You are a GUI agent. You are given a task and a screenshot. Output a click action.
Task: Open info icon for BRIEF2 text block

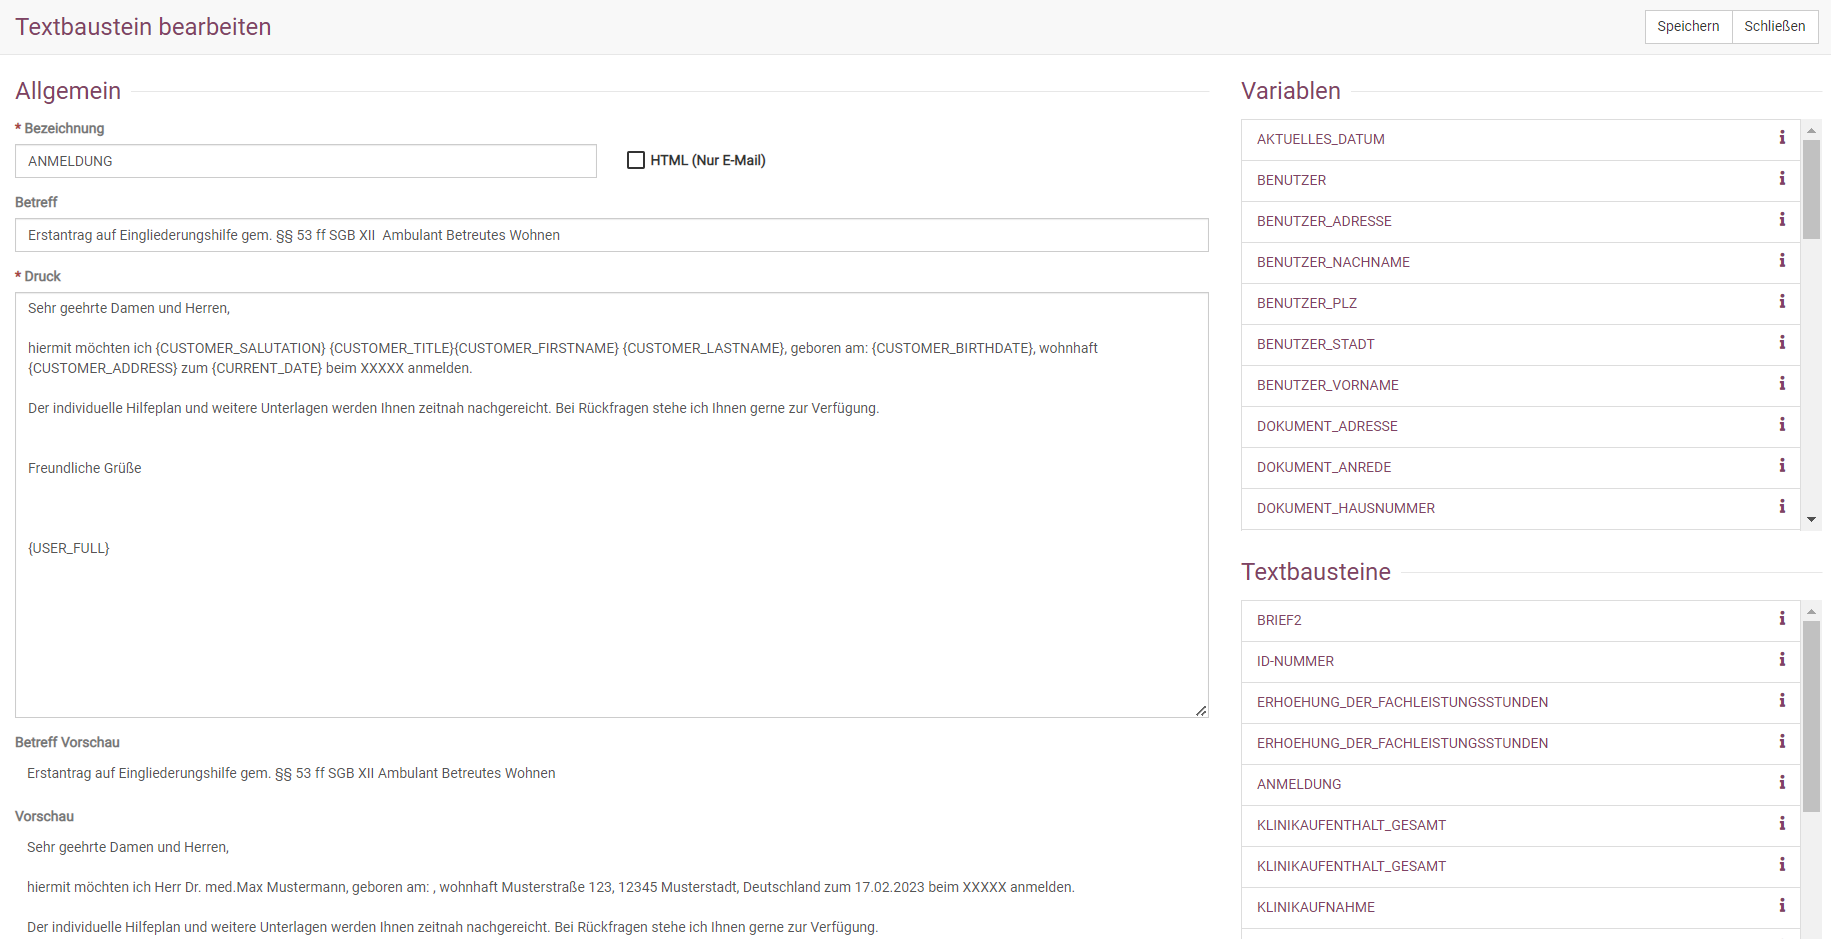tap(1781, 619)
